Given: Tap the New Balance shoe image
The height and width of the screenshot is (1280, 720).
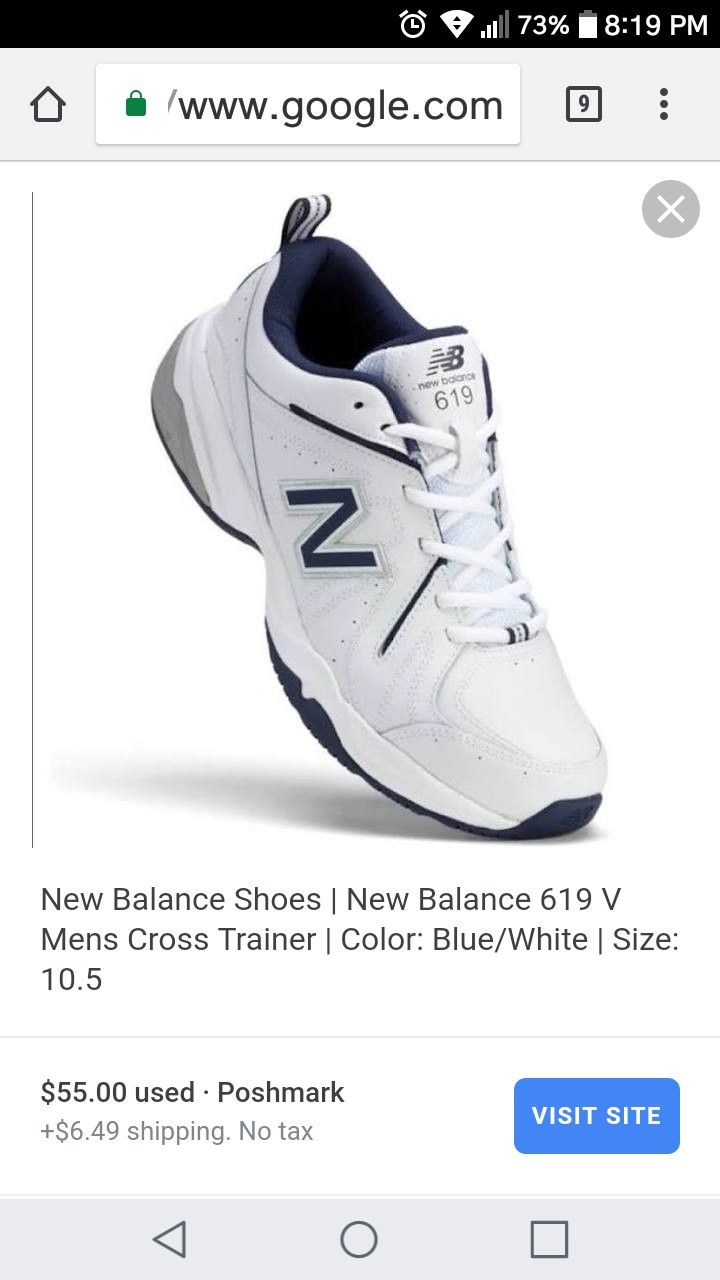Looking at the screenshot, I should [378, 520].
